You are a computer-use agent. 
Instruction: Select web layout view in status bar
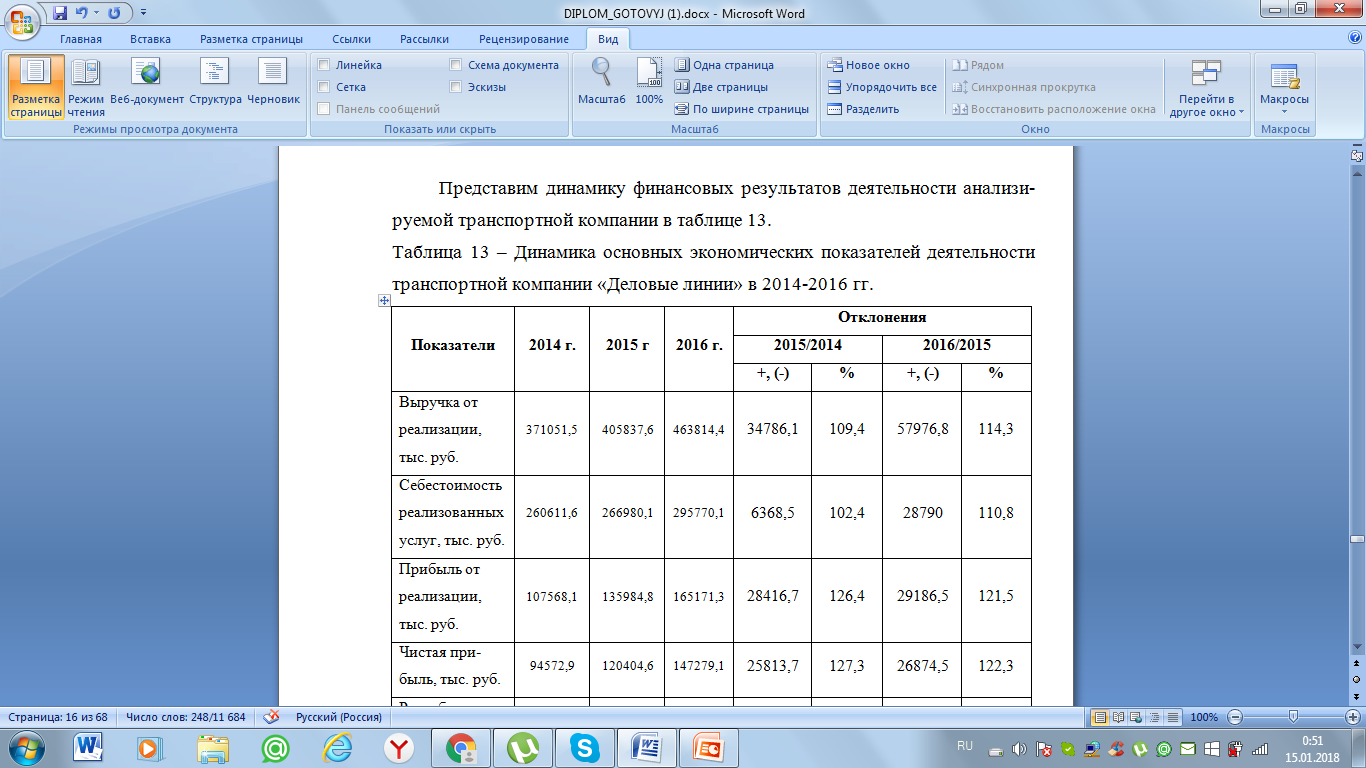(1137, 717)
